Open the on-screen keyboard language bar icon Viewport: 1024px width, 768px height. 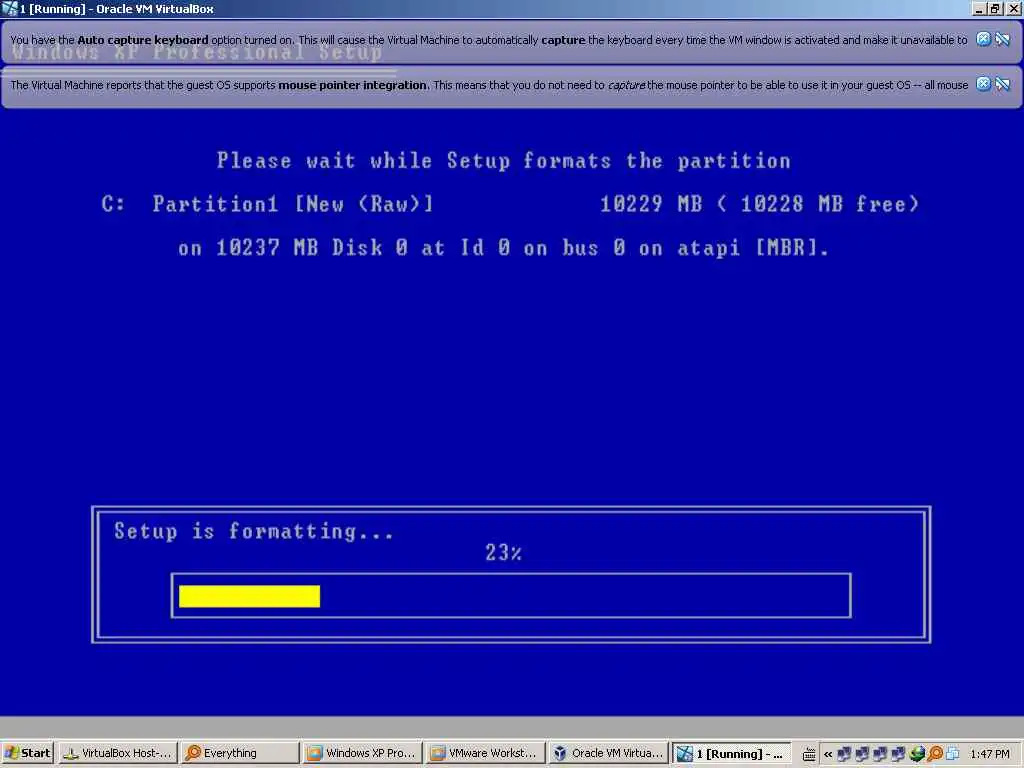809,754
